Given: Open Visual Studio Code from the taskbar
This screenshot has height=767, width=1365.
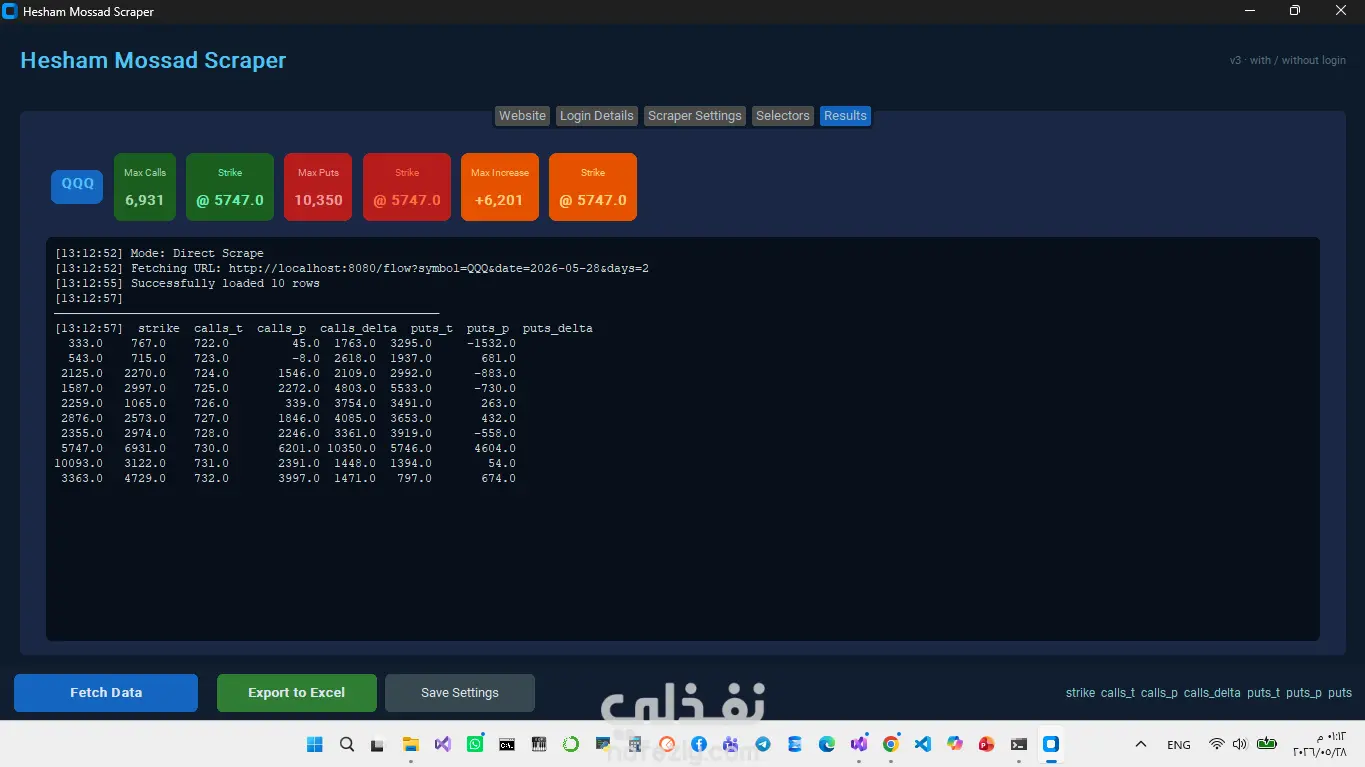Looking at the screenshot, I should click(923, 744).
